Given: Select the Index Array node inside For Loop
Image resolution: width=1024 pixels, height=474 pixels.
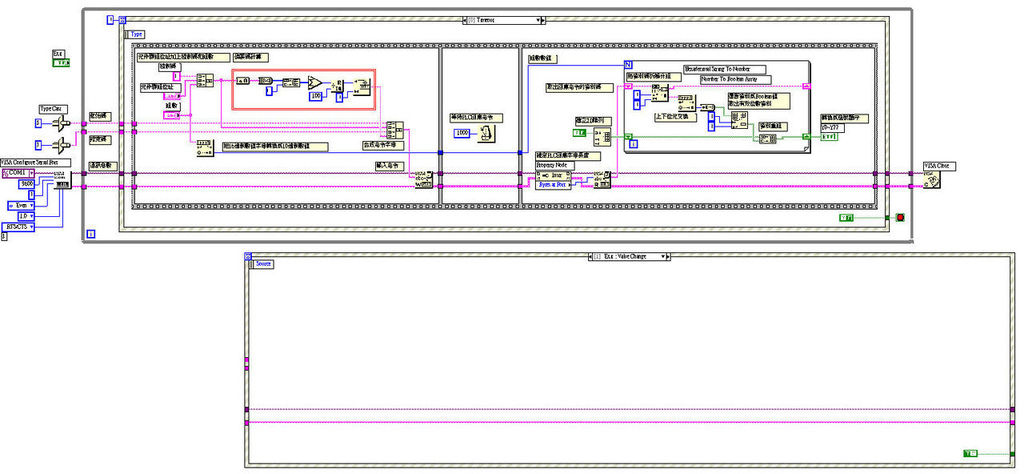Looking at the screenshot, I should click(x=740, y=120).
